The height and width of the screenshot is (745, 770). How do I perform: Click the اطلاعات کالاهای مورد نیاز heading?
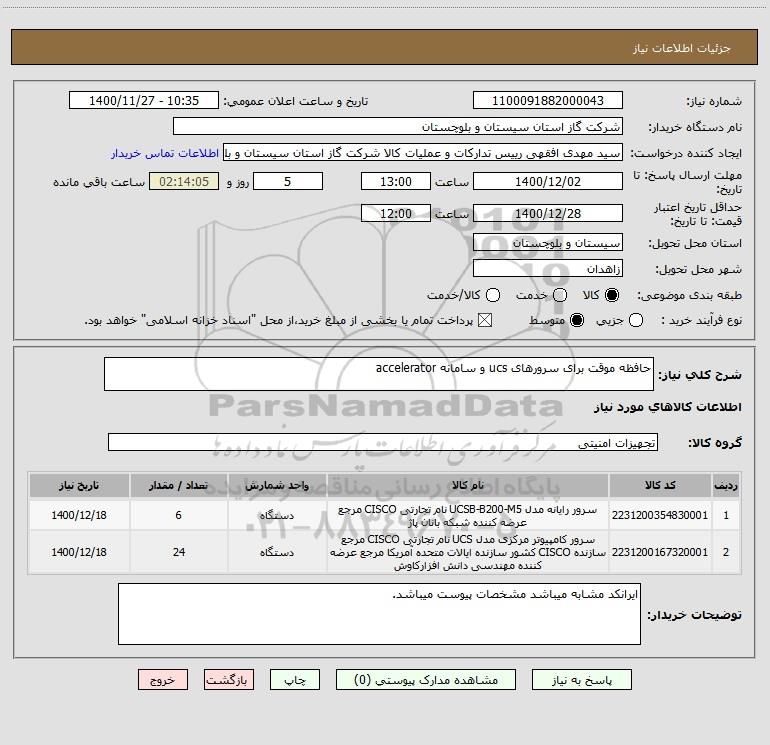[667, 407]
